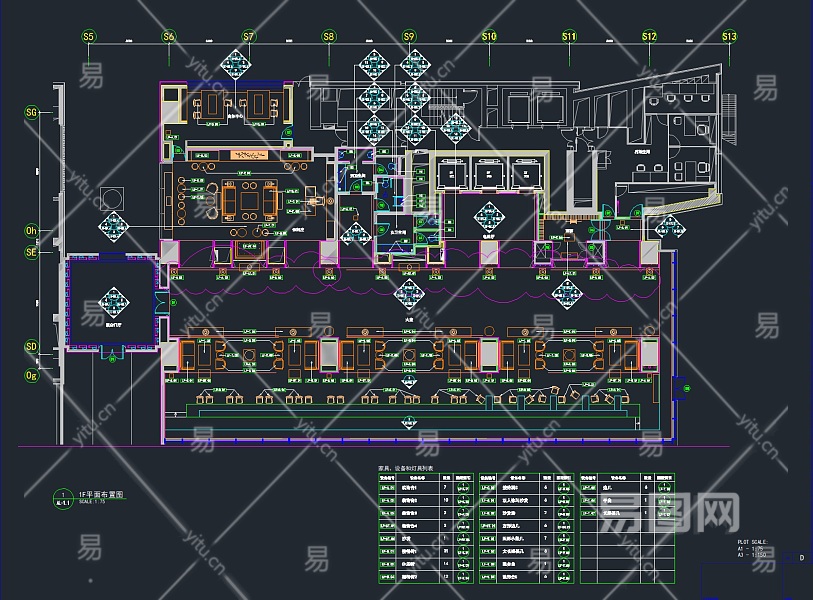Select the S10 grid axis bubble
The width and height of the screenshot is (813, 600).
click(x=489, y=37)
